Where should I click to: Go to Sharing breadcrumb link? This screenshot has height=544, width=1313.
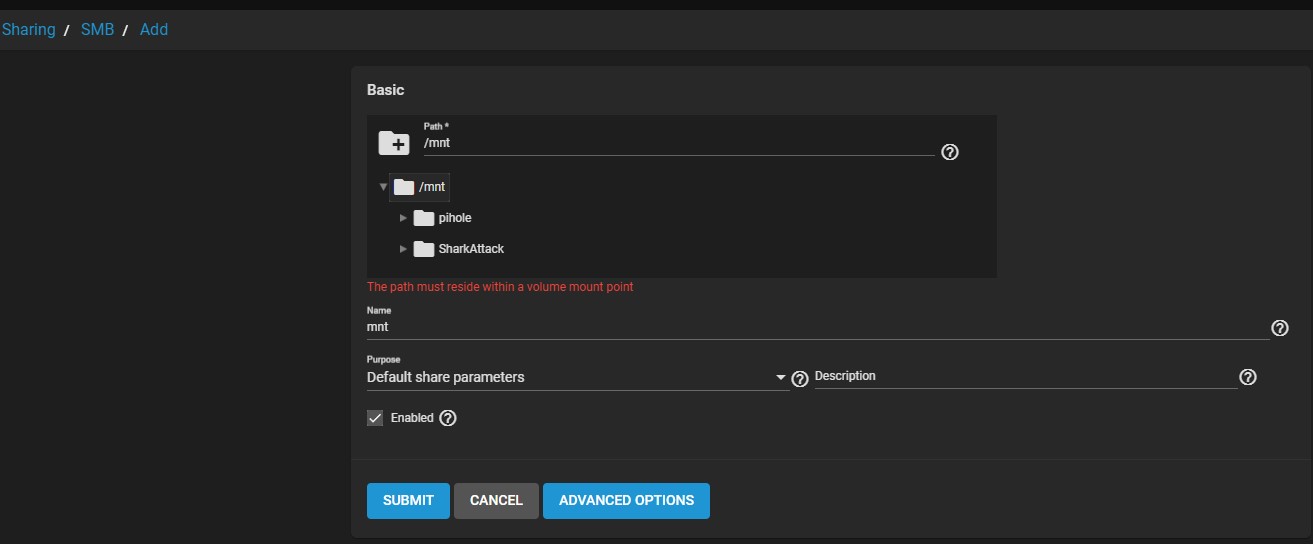28,30
